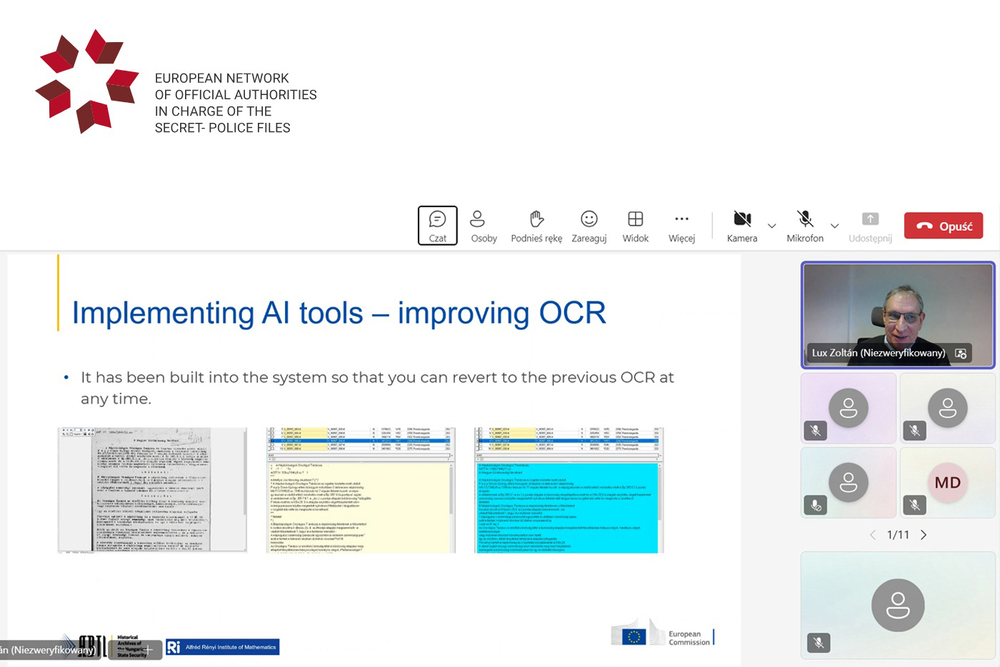Expand the Kamera options dropdown arrow
Screen dimensions: 1000x667
tap(771, 226)
